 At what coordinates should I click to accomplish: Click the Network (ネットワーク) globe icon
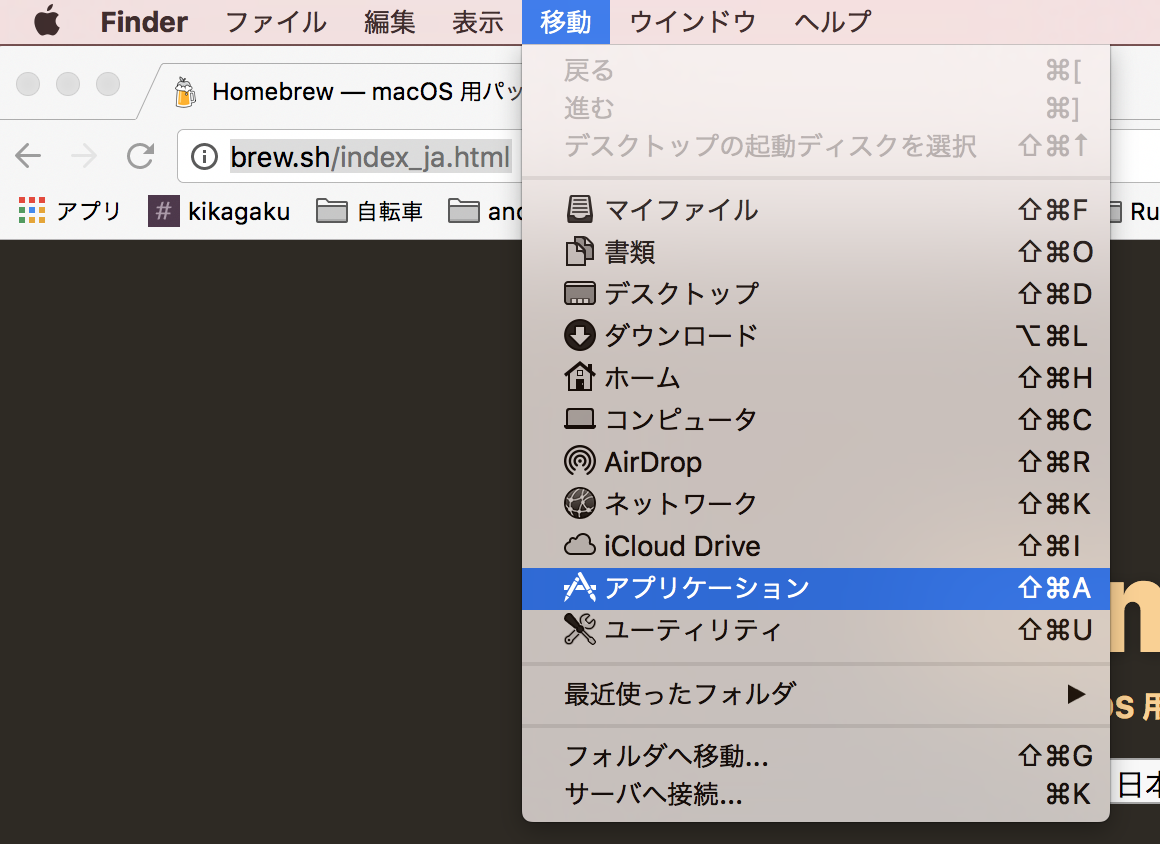tap(579, 503)
